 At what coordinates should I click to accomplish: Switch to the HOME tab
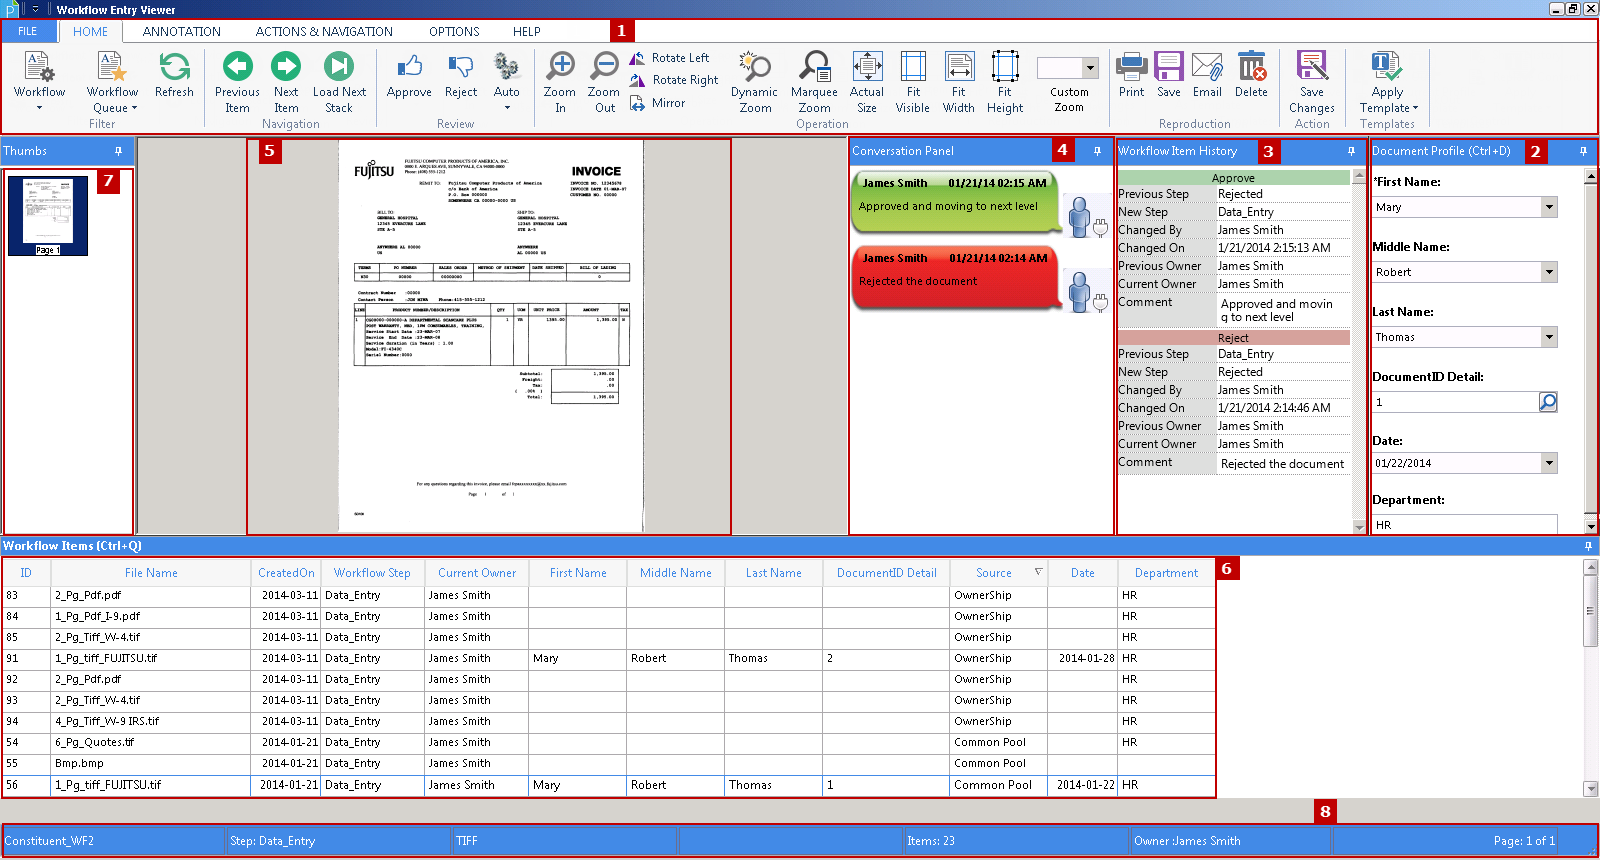pos(90,31)
